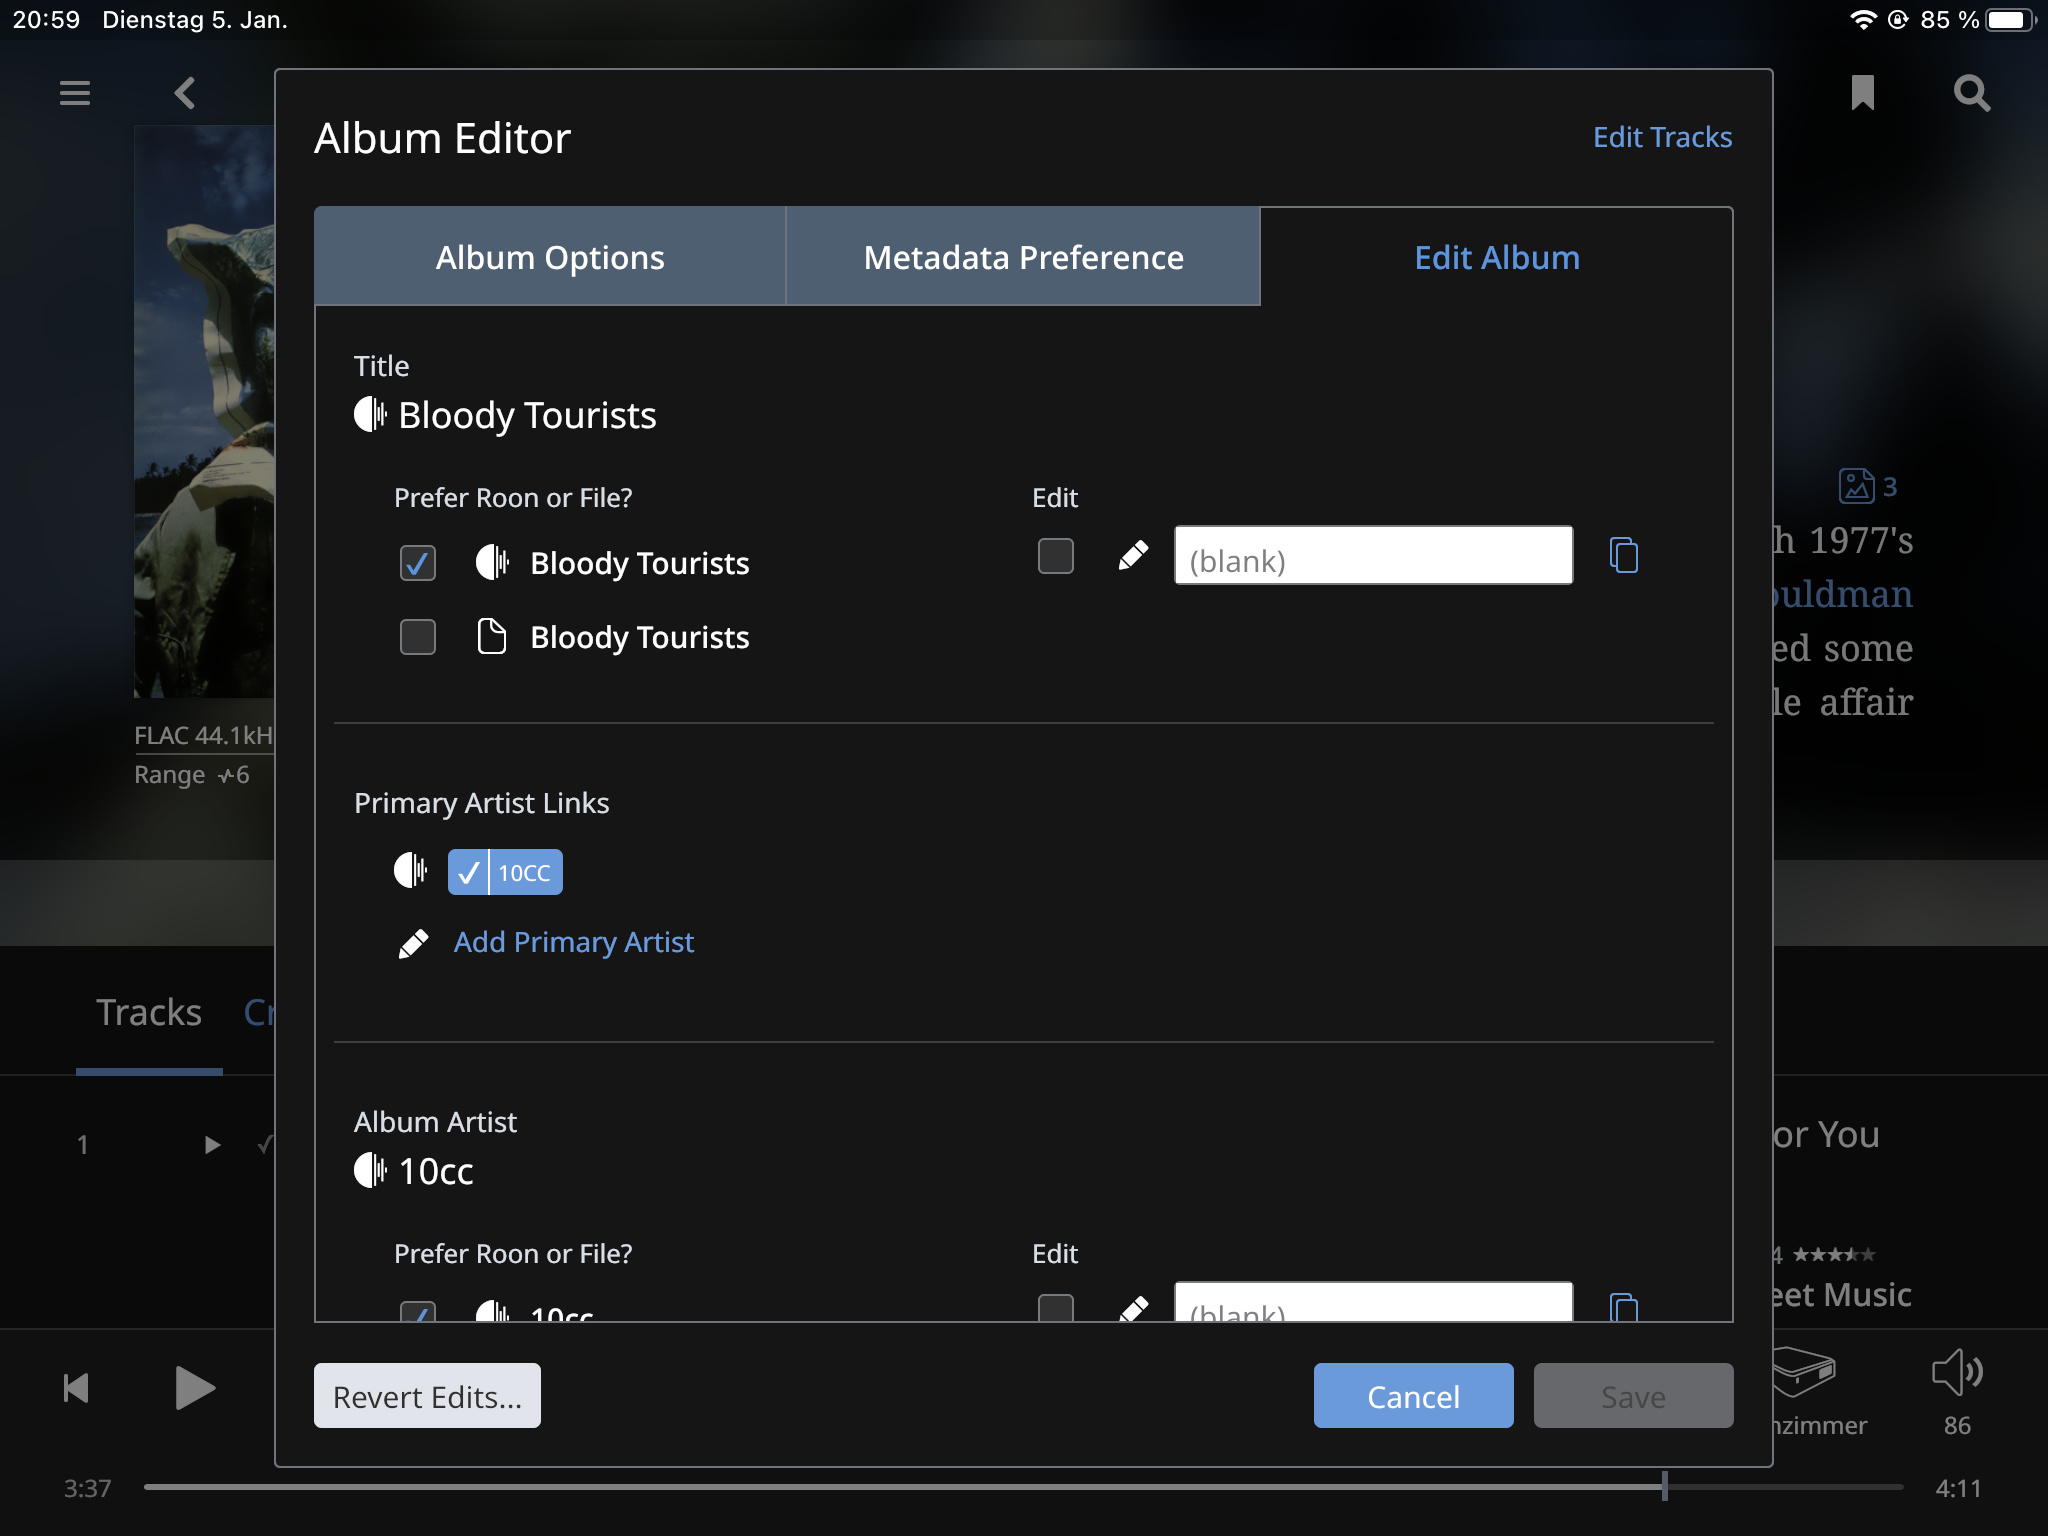The height and width of the screenshot is (1536, 2048).
Task: Copy title value using clipboard icon
Action: tap(1624, 555)
